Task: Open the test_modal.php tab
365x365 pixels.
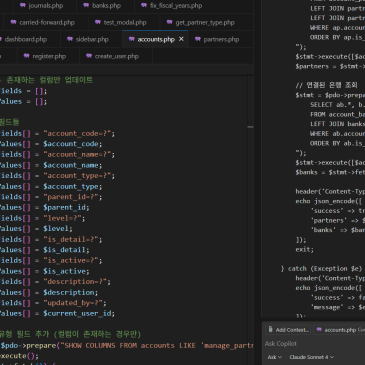Action: [x=125, y=22]
